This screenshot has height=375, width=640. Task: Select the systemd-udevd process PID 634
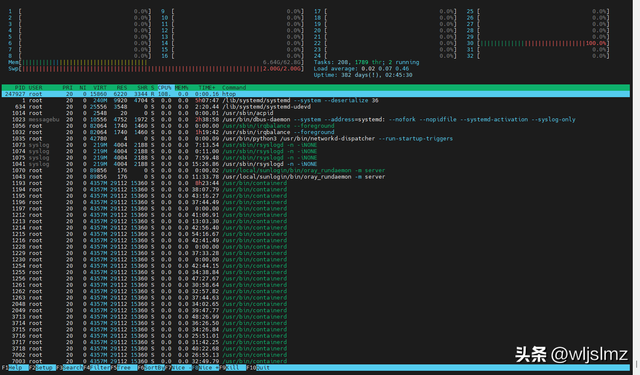point(316,107)
